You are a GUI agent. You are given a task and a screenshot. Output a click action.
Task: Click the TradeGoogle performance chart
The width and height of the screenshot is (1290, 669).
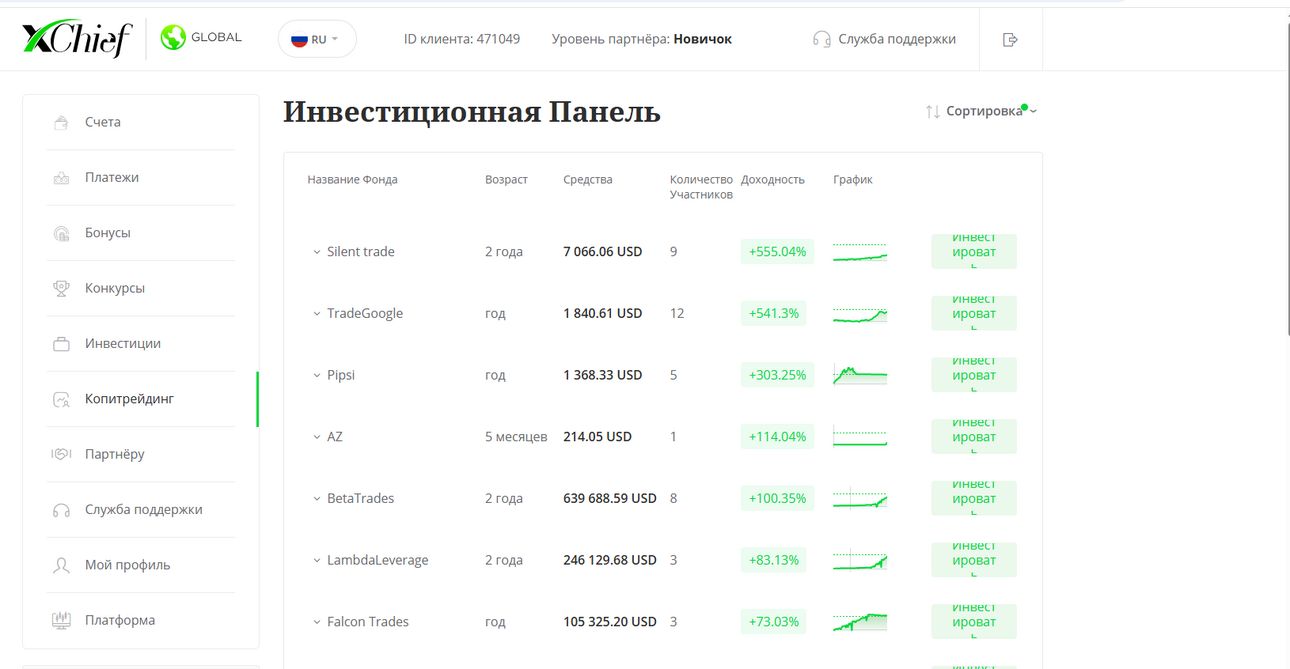860,314
